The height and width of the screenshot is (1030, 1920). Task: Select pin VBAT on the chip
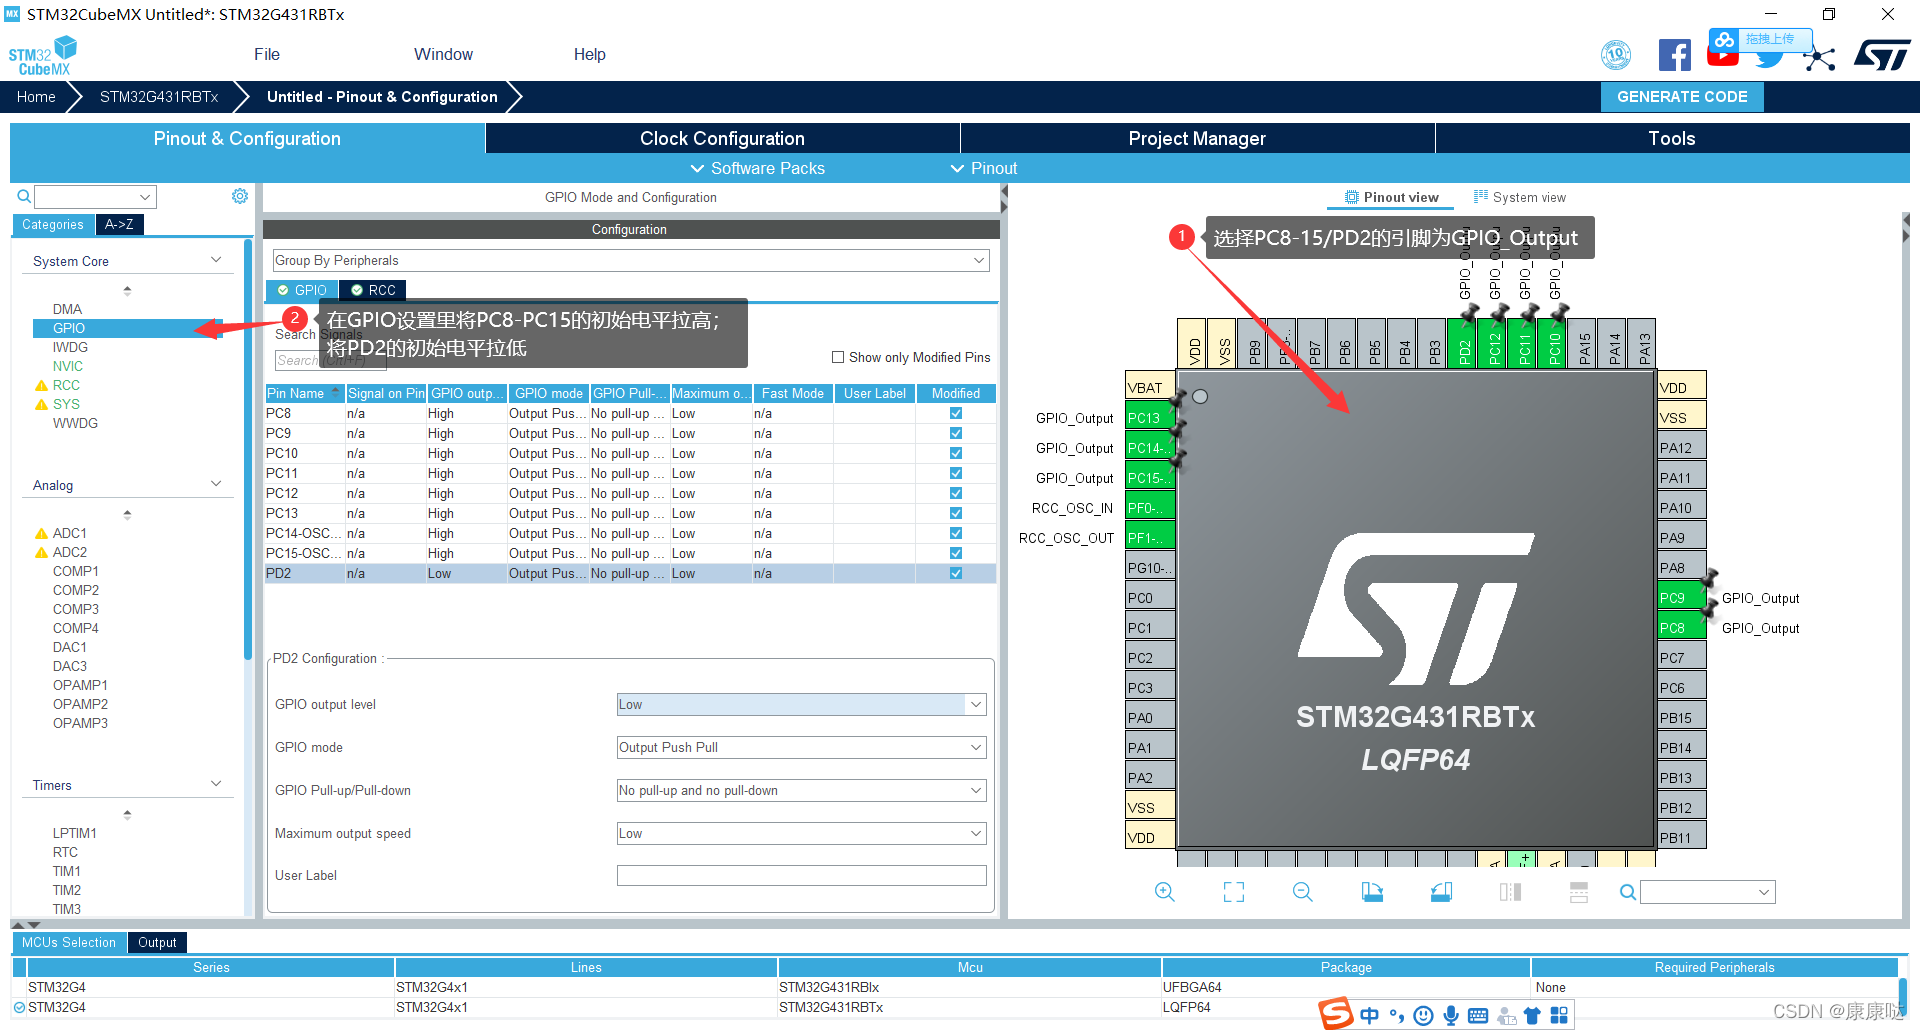[x=1150, y=388]
